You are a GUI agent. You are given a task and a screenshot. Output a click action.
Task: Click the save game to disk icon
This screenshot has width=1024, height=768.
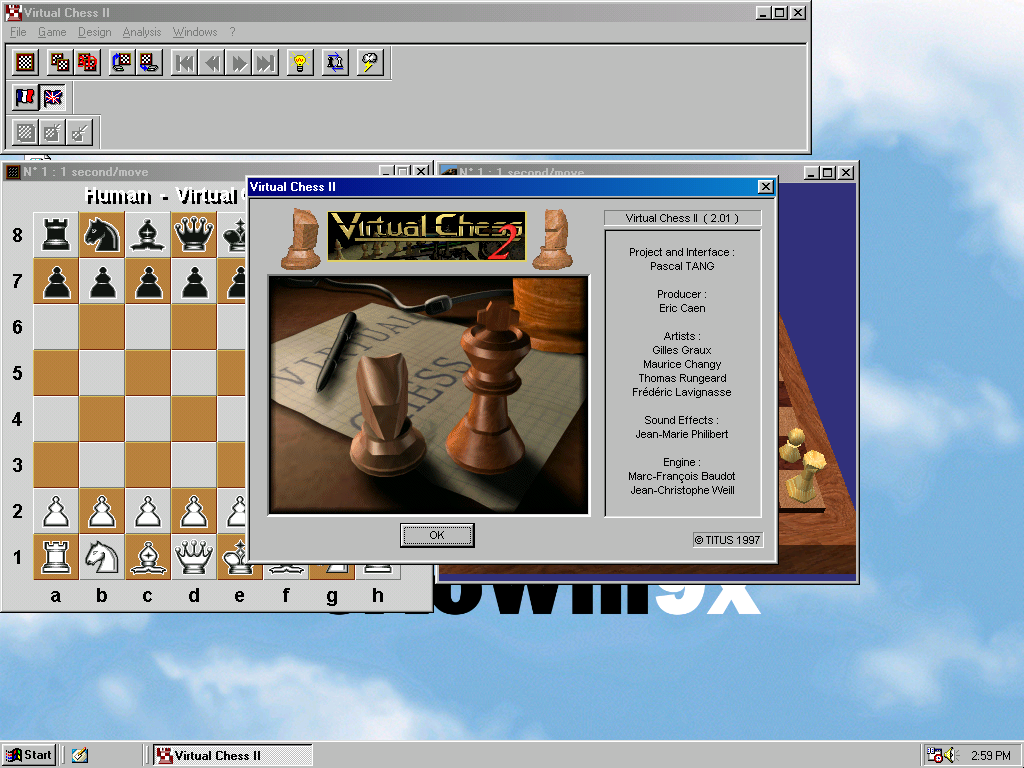pyautogui.click(x=149, y=62)
